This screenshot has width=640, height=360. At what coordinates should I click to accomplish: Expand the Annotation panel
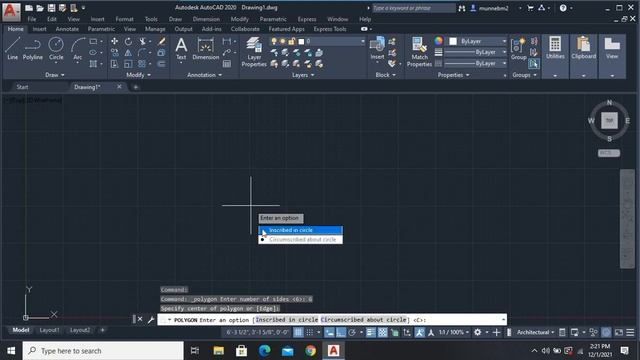[x=204, y=75]
